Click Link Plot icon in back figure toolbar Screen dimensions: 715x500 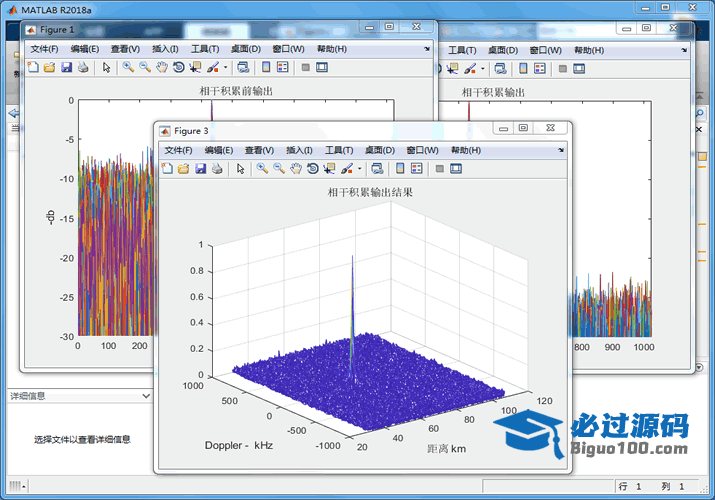pos(500,69)
